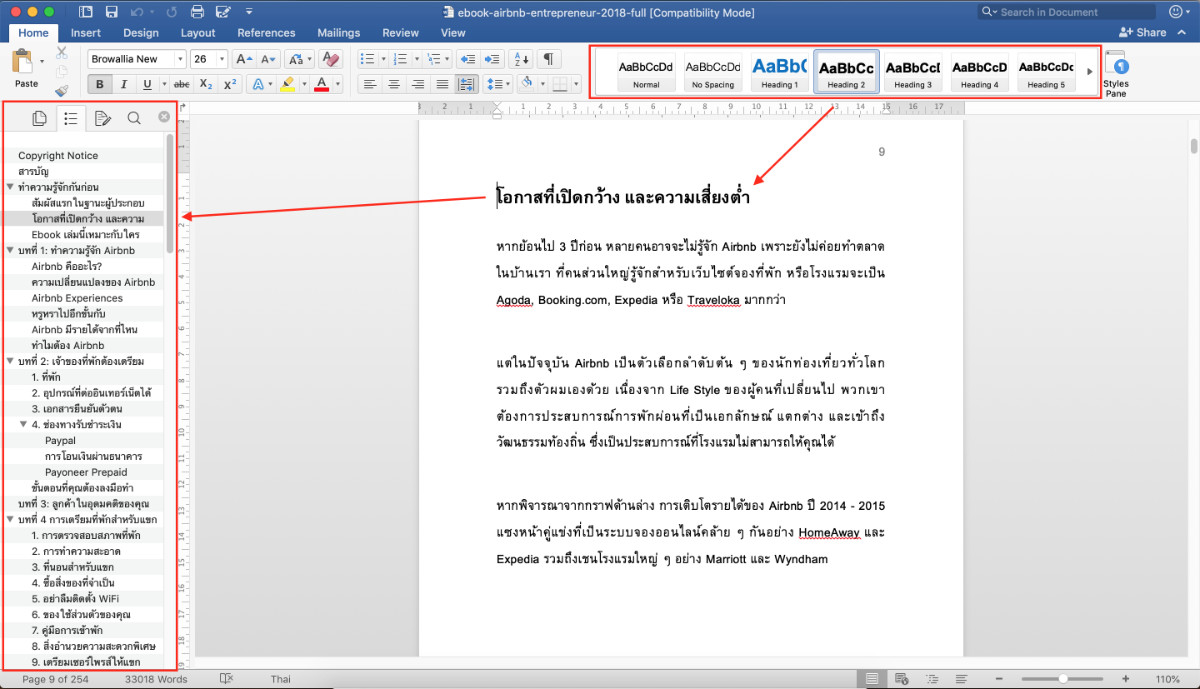Align text to the left

(370, 84)
